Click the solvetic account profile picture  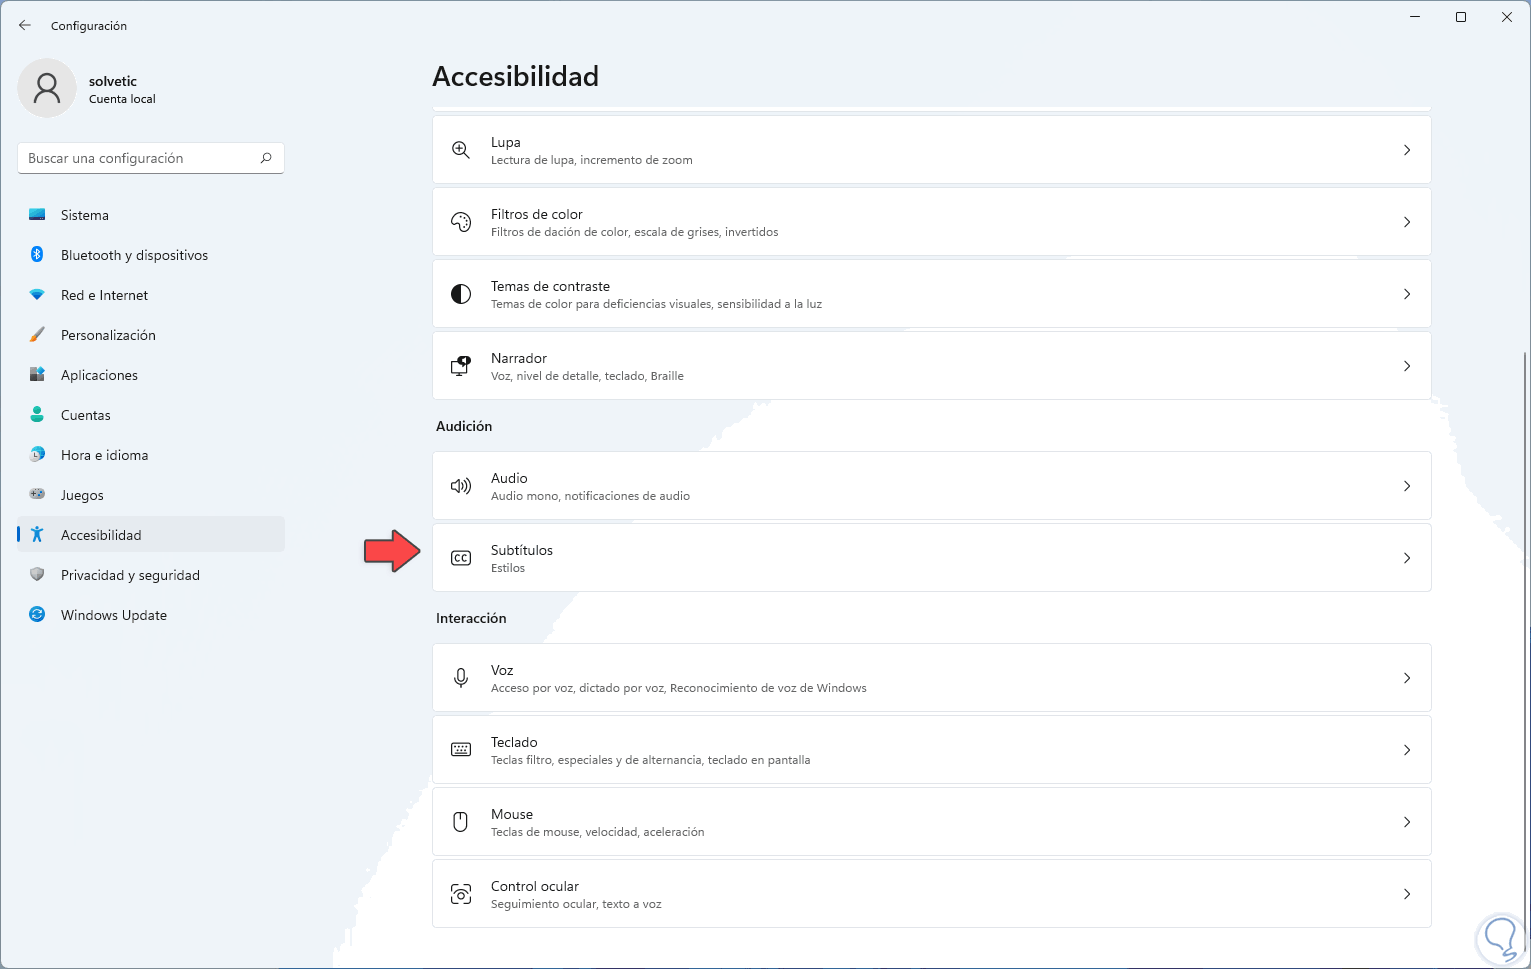(x=47, y=88)
